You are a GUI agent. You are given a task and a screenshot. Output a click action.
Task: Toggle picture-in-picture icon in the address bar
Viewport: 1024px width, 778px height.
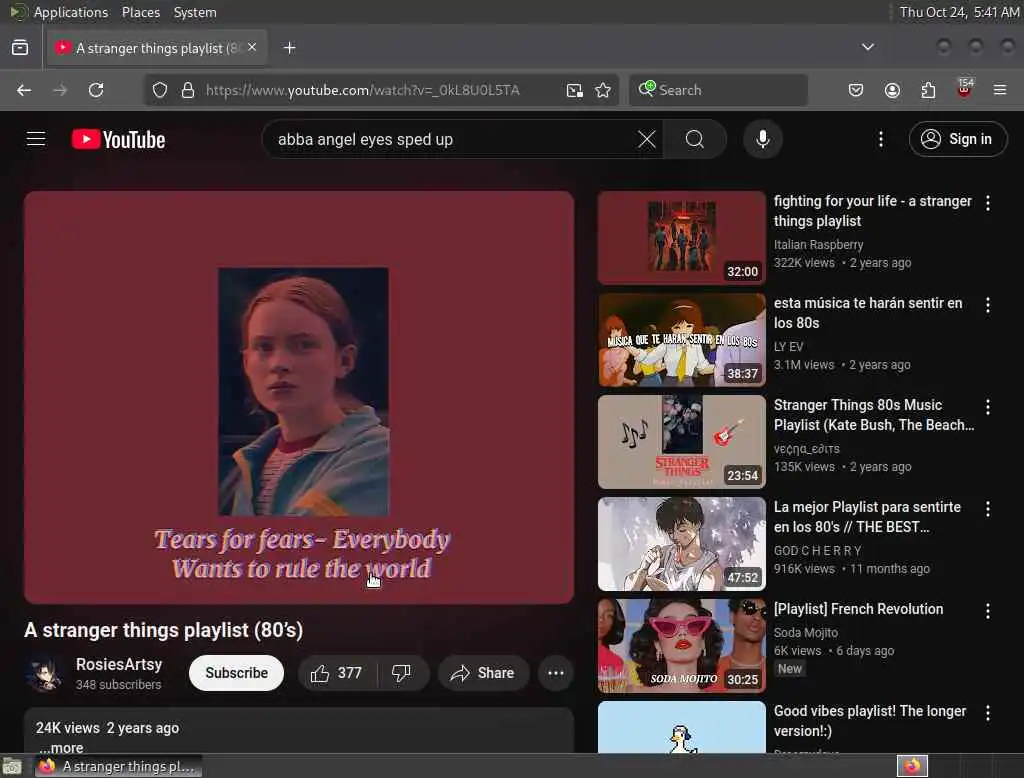tap(575, 90)
